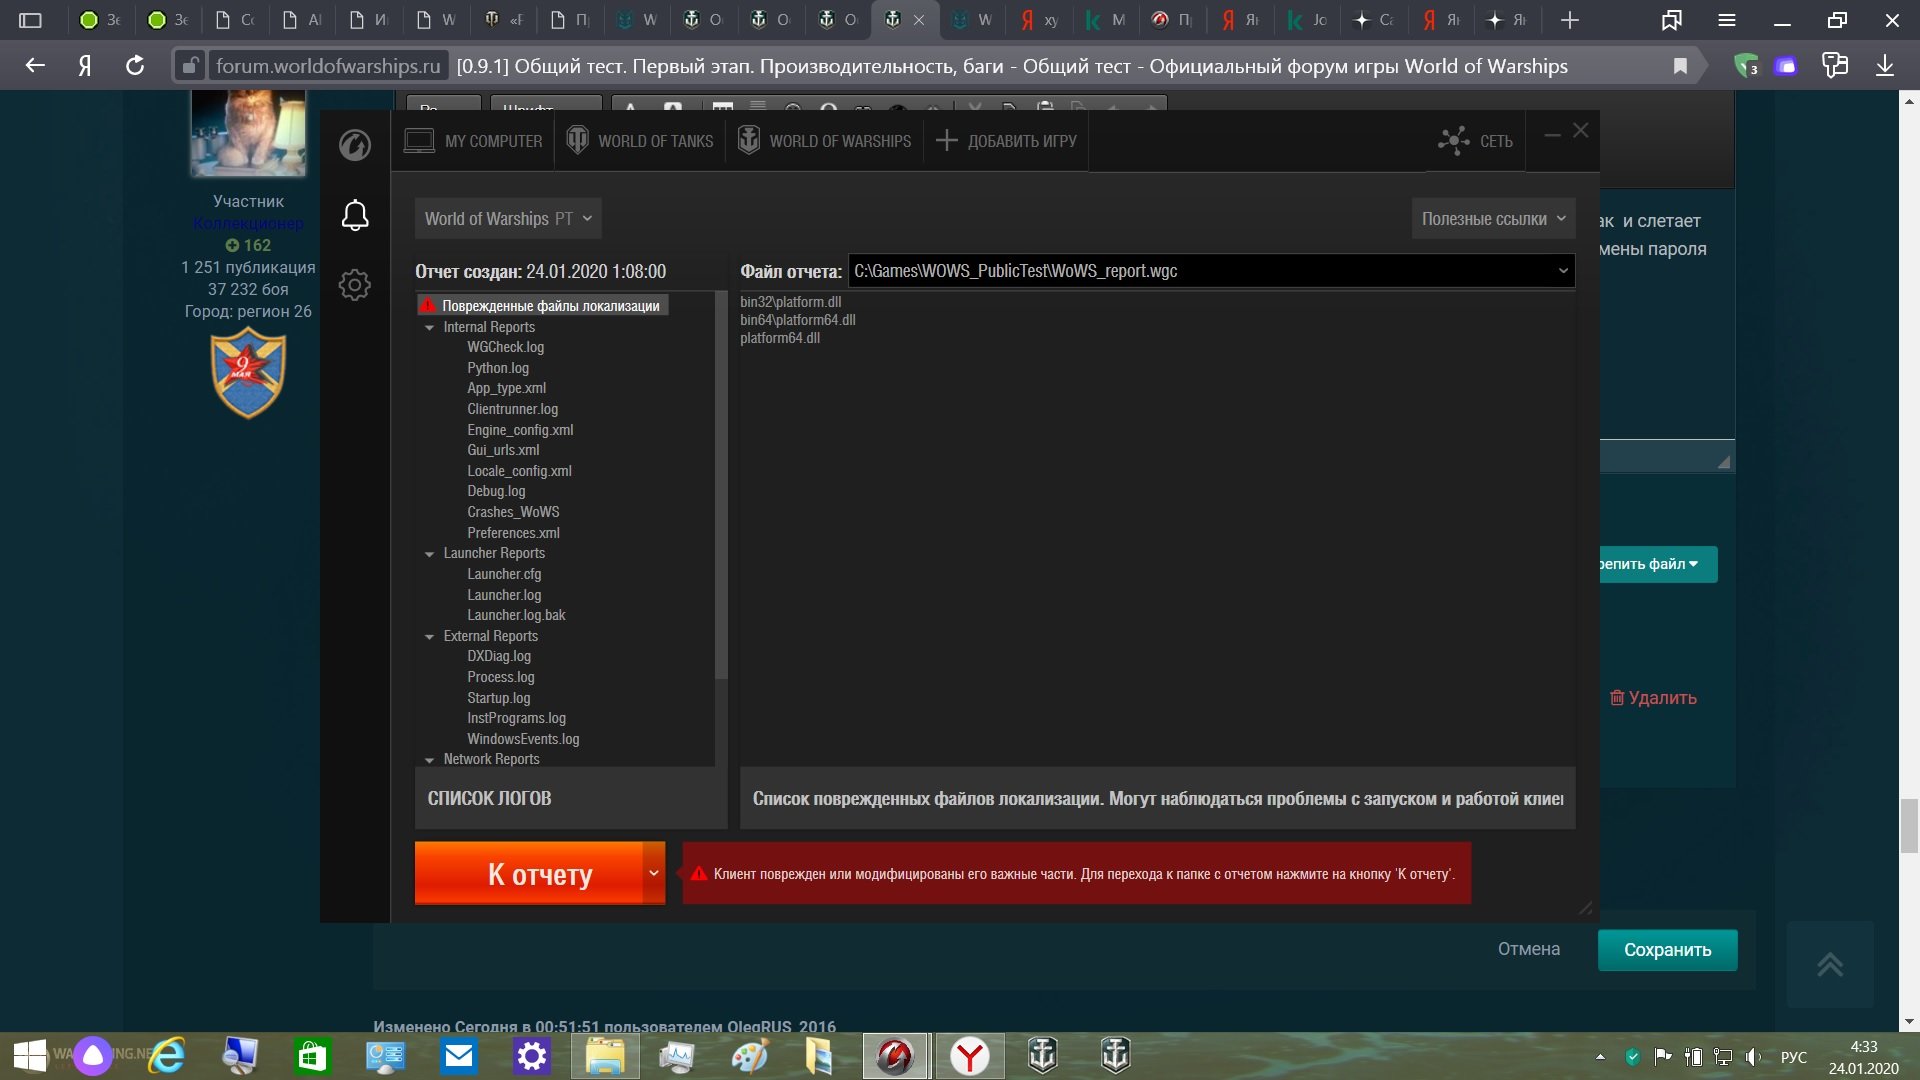Image resolution: width=1920 pixels, height=1080 pixels.
Task: Collapse Network Reports tree node
Action: 430,760
